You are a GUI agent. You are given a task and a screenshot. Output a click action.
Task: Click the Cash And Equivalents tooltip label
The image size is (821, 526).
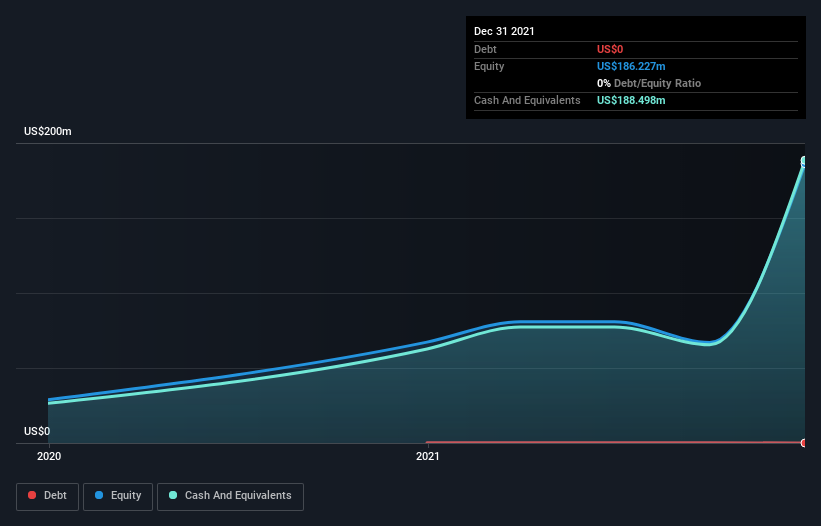point(527,100)
